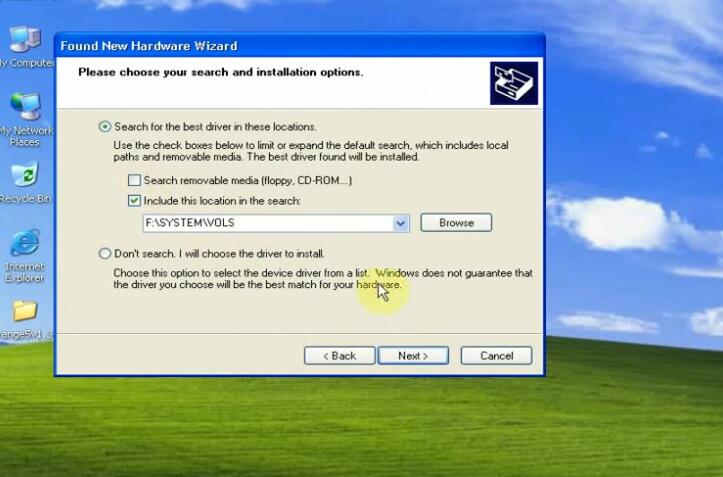Select 'Search for the best driver' radio option
The width and height of the screenshot is (723, 477).
pos(105,126)
